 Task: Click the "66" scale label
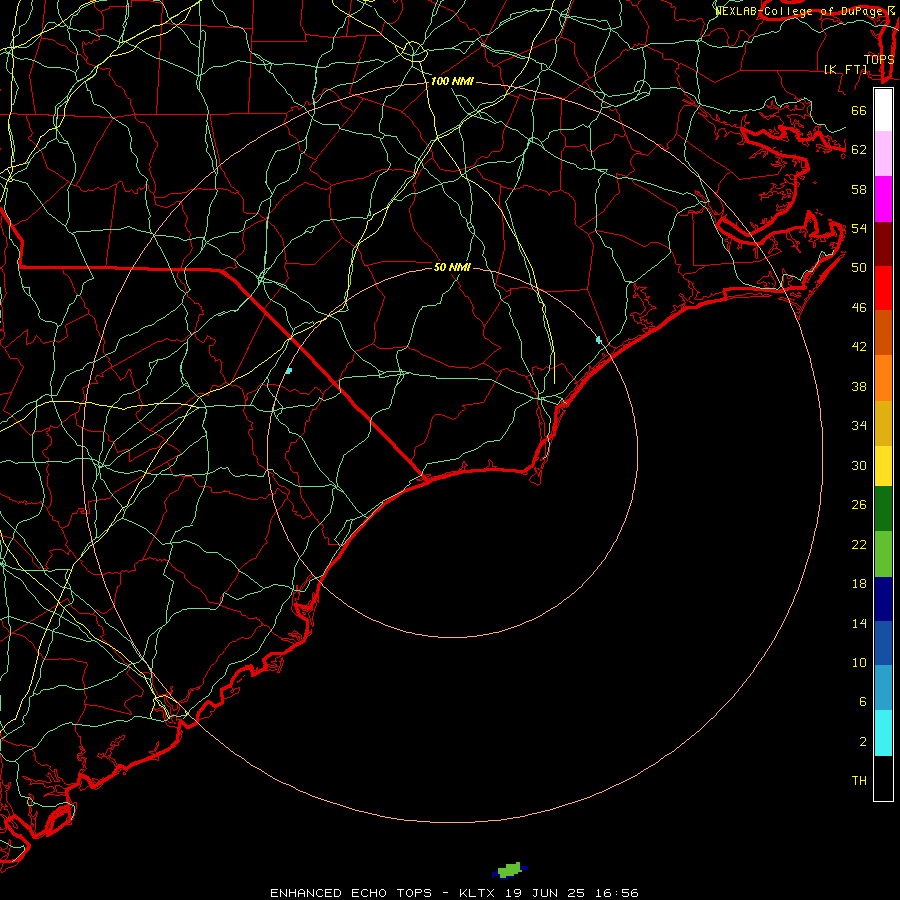point(859,110)
